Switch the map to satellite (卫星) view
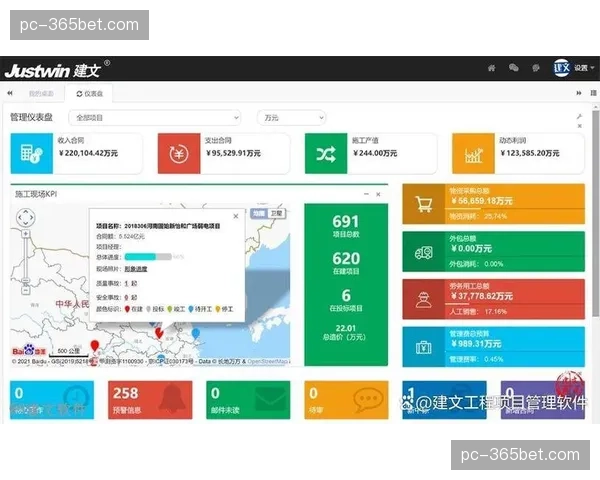Viewport: 600px width, 480px height. [277, 214]
